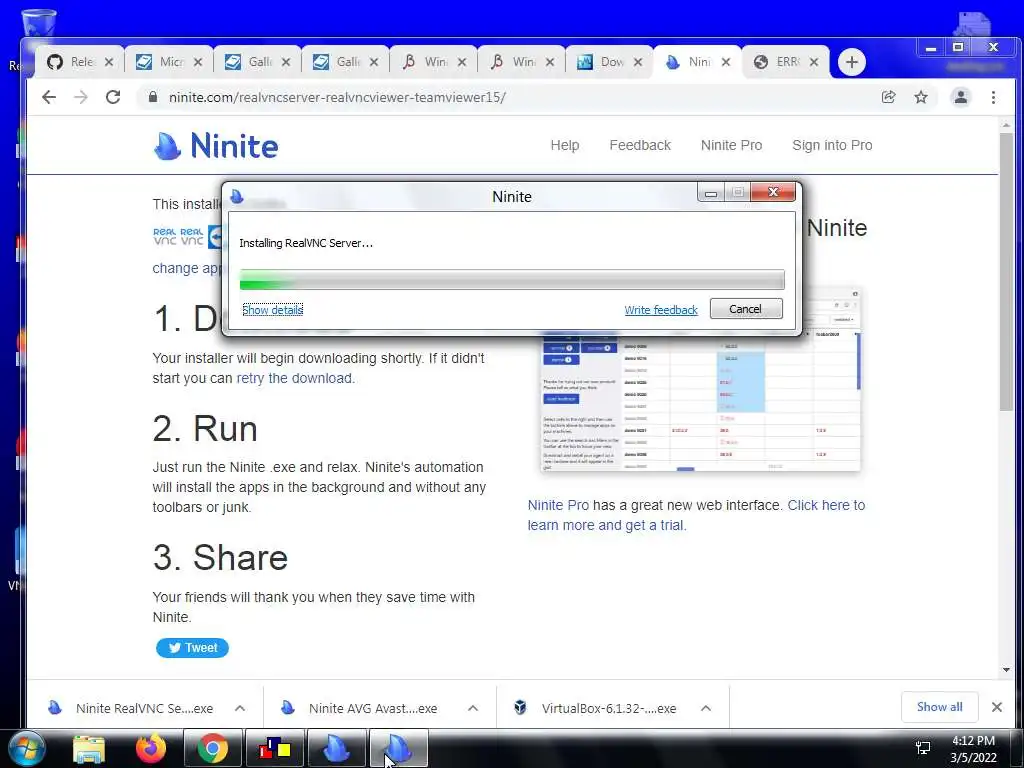Close the GitHub Releases tab
Viewport: 1024px width, 768px height.
109,62
